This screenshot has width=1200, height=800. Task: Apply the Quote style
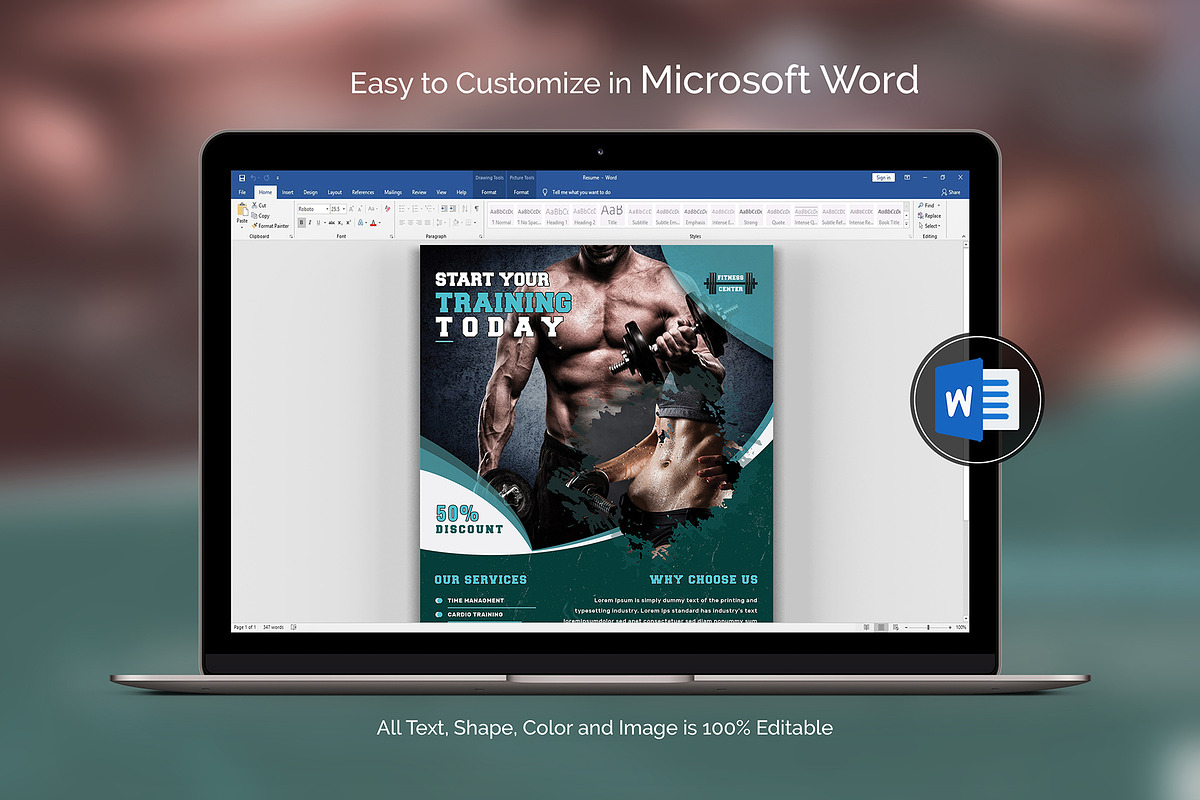pyautogui.click(x=778, y=216)
